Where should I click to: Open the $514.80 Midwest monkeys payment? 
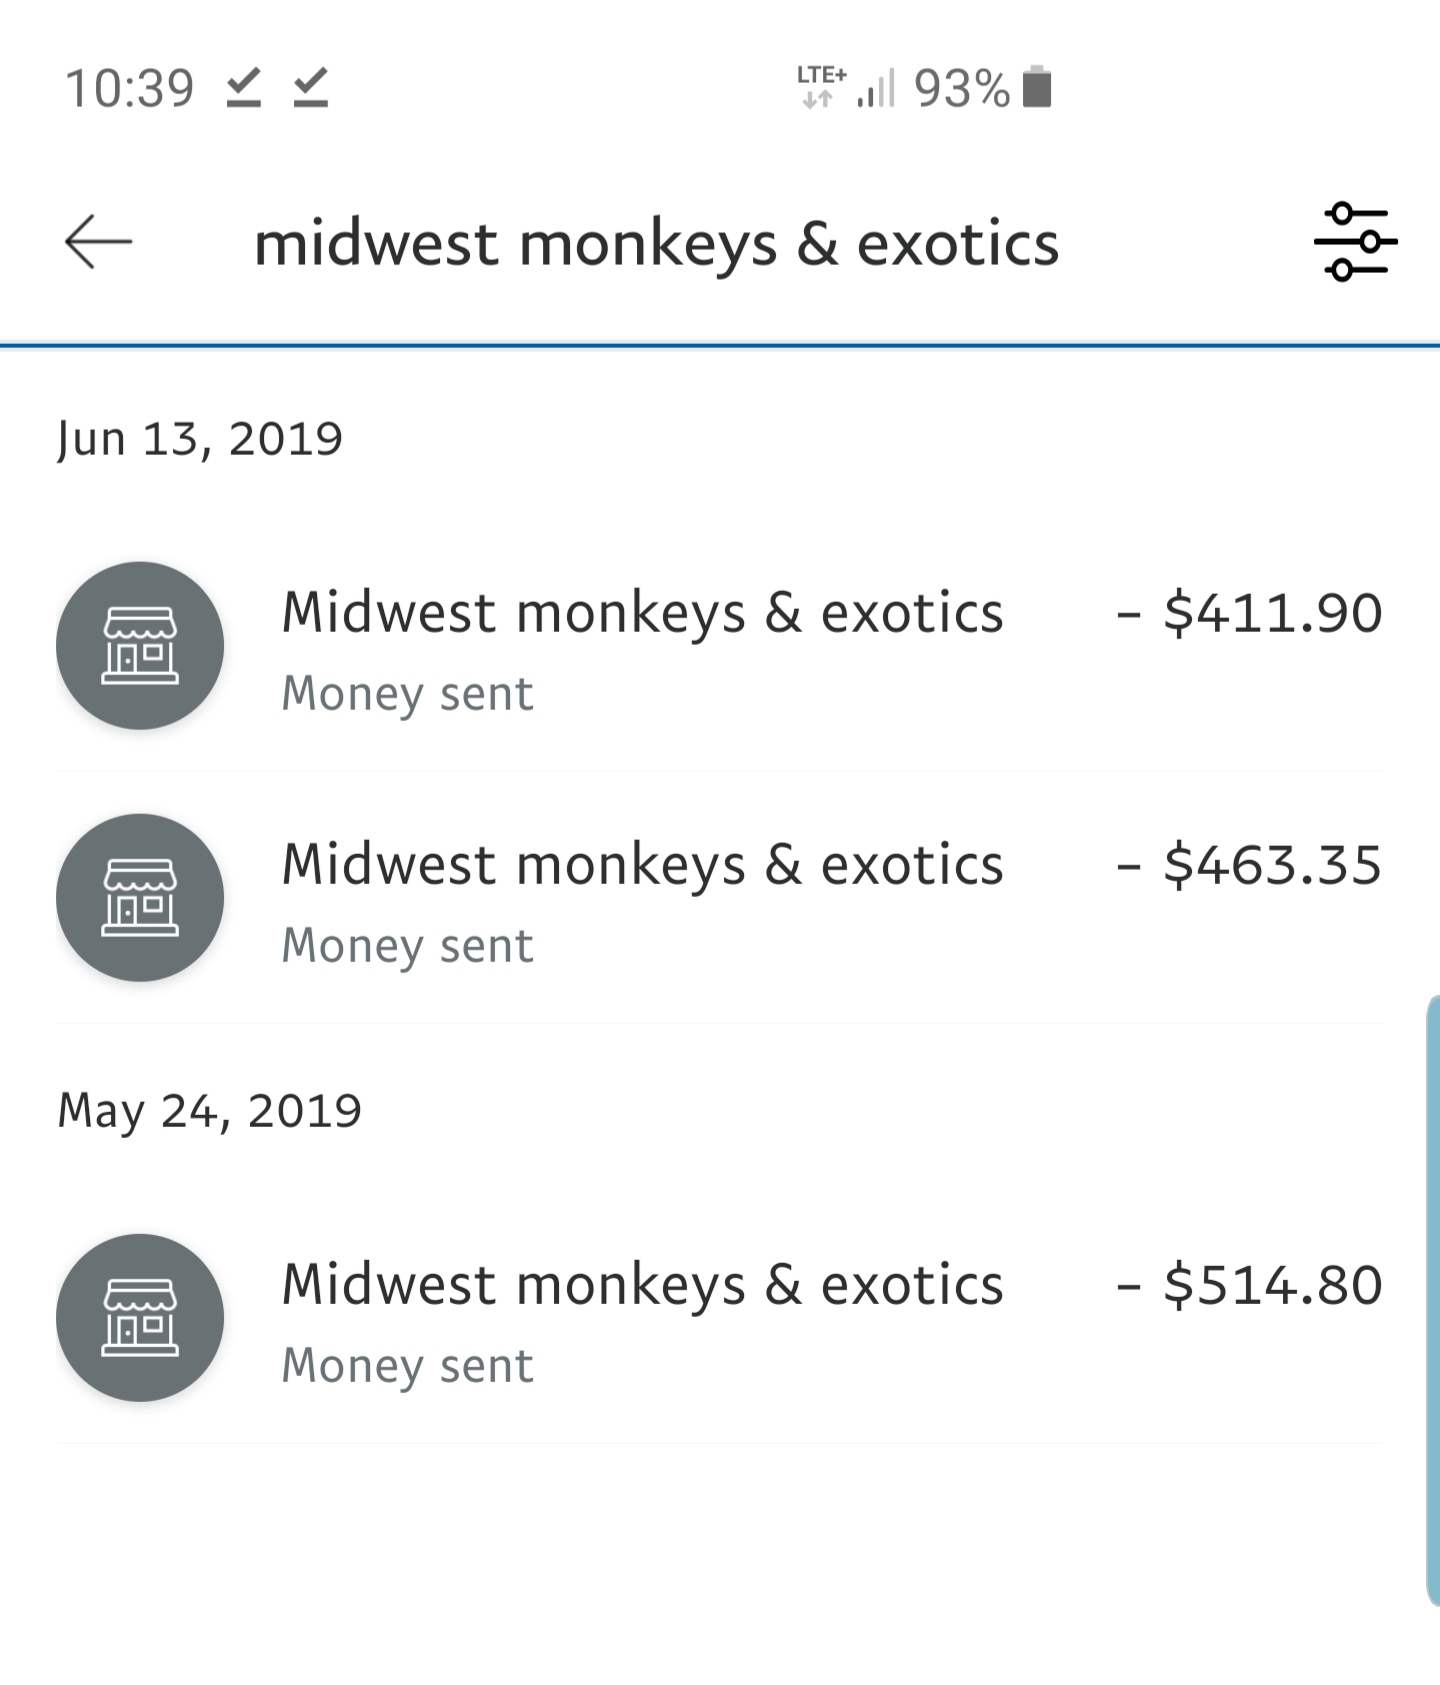tap(720, 1318)
